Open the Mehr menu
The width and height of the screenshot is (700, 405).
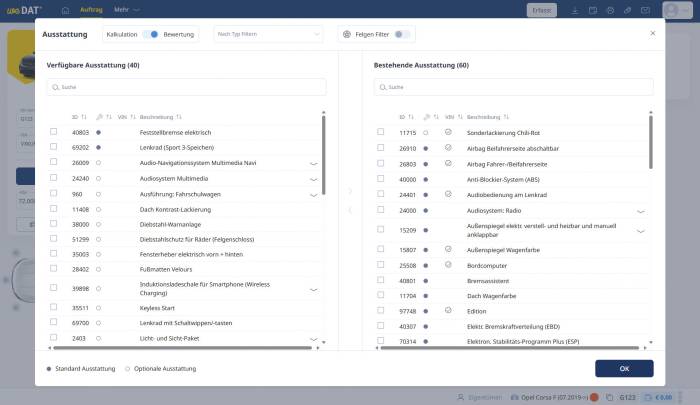pos(124,10)
